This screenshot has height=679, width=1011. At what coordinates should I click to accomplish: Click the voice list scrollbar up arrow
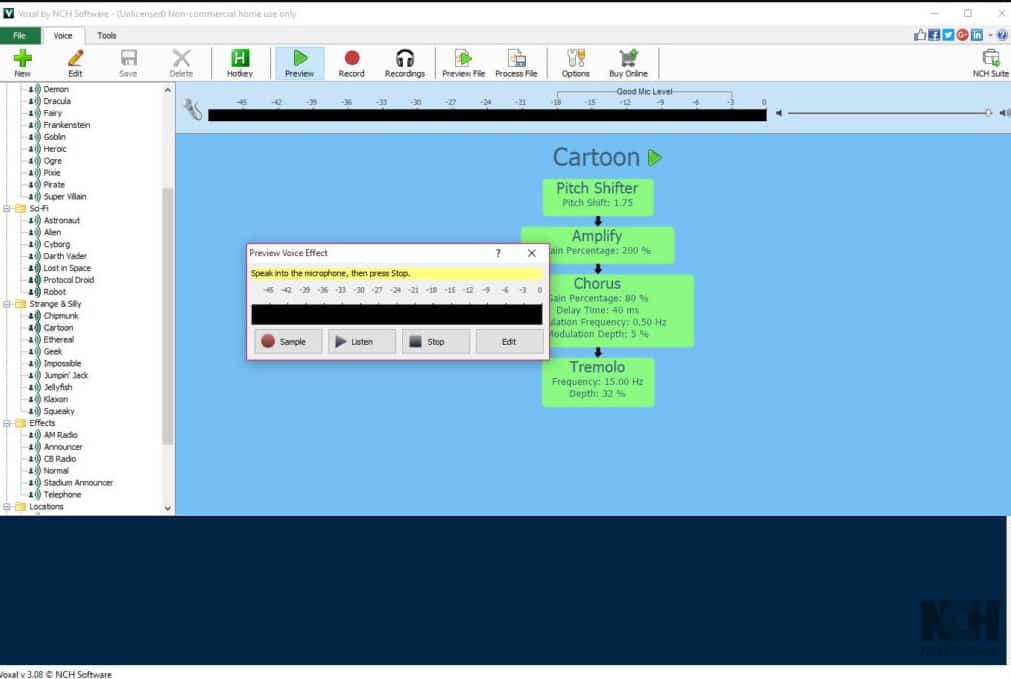pyautogui.click(x=168, y=90)
